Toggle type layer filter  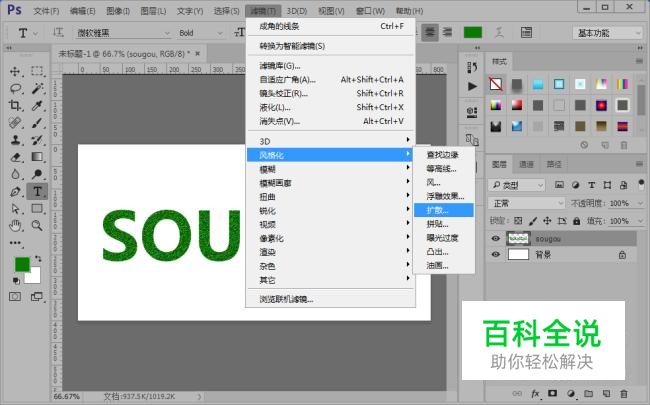pos(592,185)
